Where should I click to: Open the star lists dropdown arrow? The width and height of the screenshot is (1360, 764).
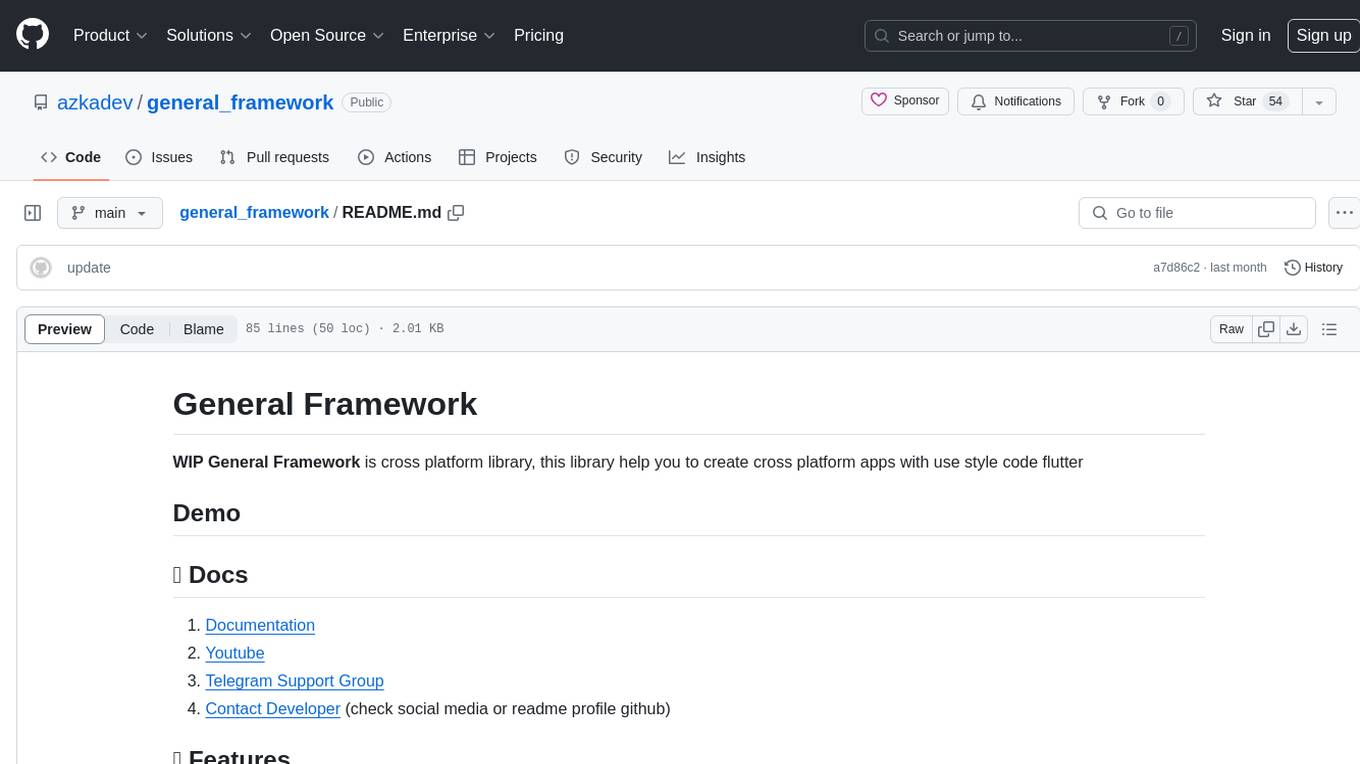coord(1319,101)
